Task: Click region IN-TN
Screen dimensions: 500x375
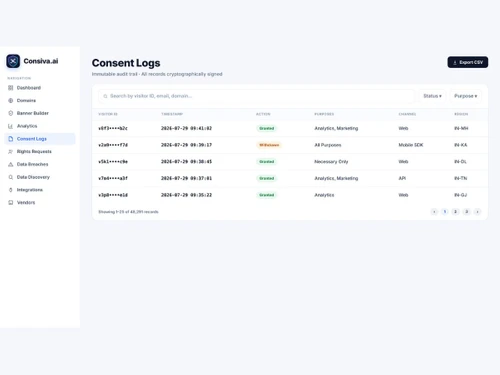Action: pos(461,178)
